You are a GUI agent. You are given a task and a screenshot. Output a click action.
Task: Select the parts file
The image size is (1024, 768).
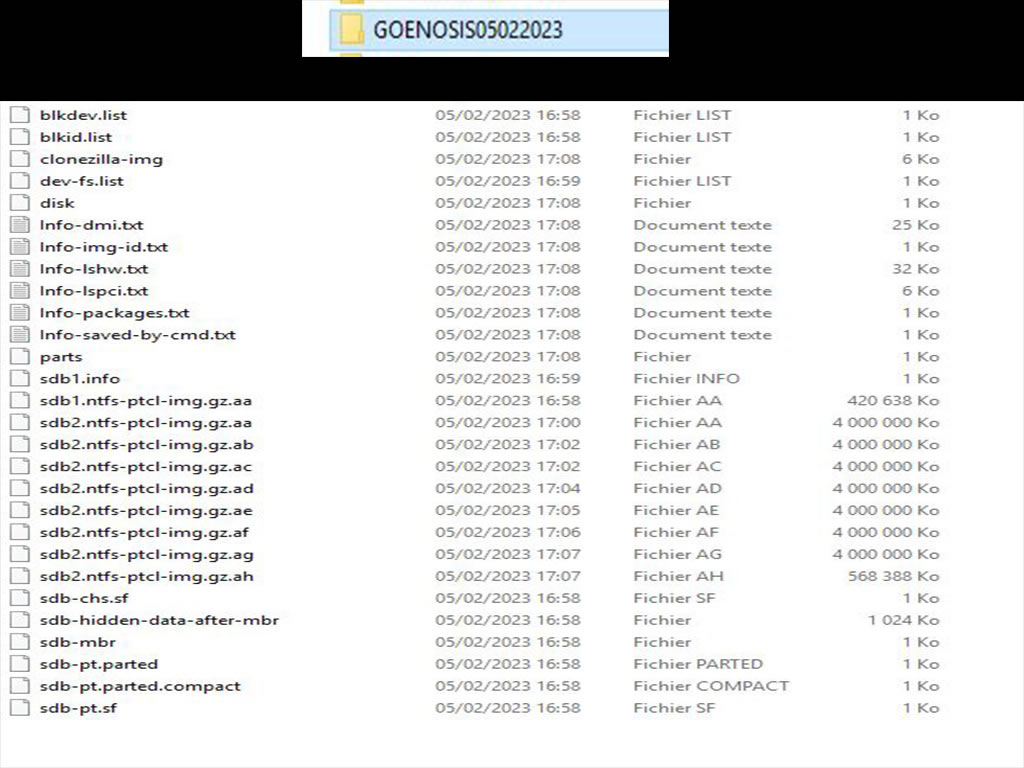coord(61,357)
